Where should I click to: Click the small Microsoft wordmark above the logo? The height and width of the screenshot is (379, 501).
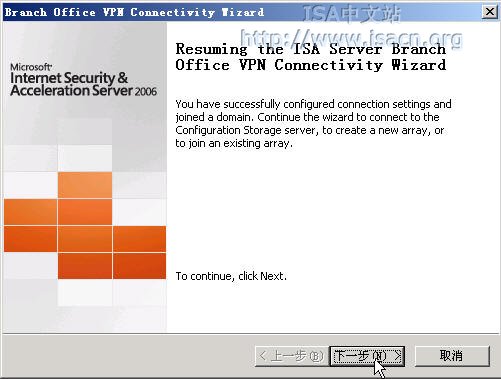[31, 67]
